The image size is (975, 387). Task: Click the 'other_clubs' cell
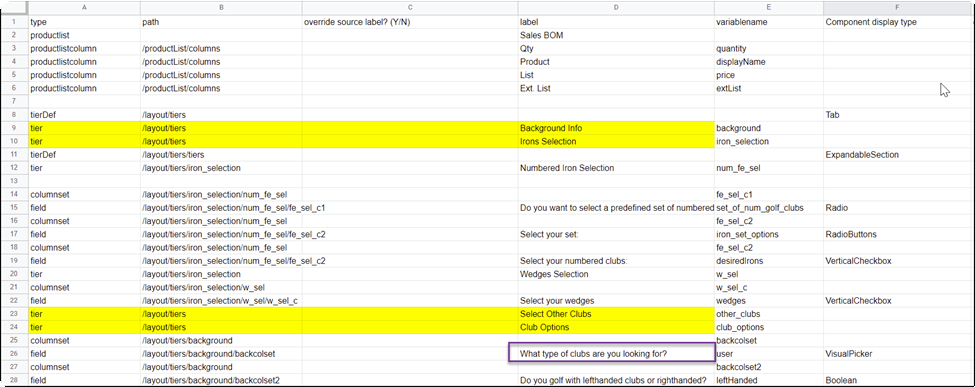tap(769, 314)
